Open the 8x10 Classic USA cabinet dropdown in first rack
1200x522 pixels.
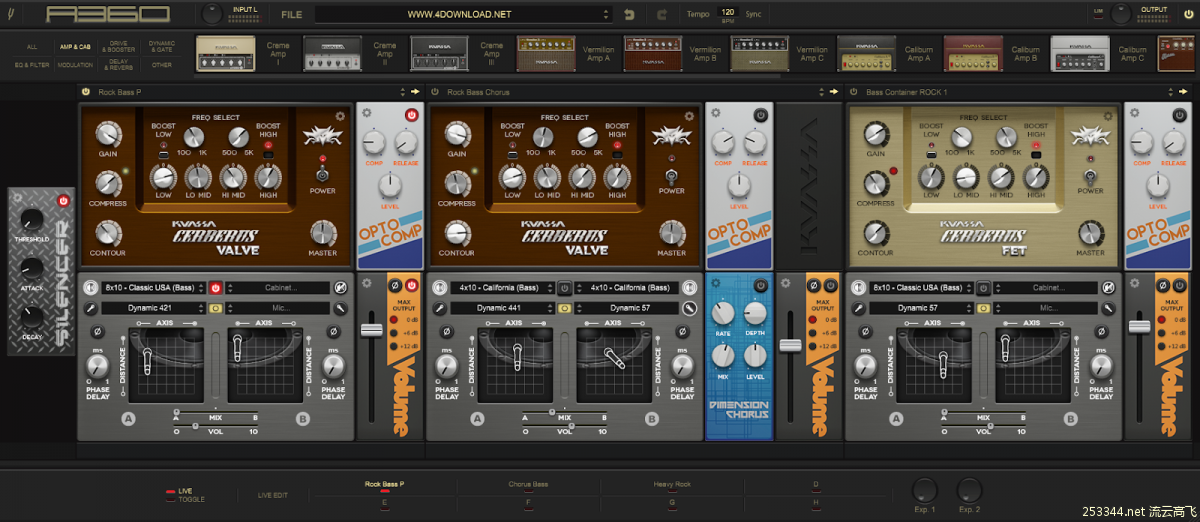153,288
